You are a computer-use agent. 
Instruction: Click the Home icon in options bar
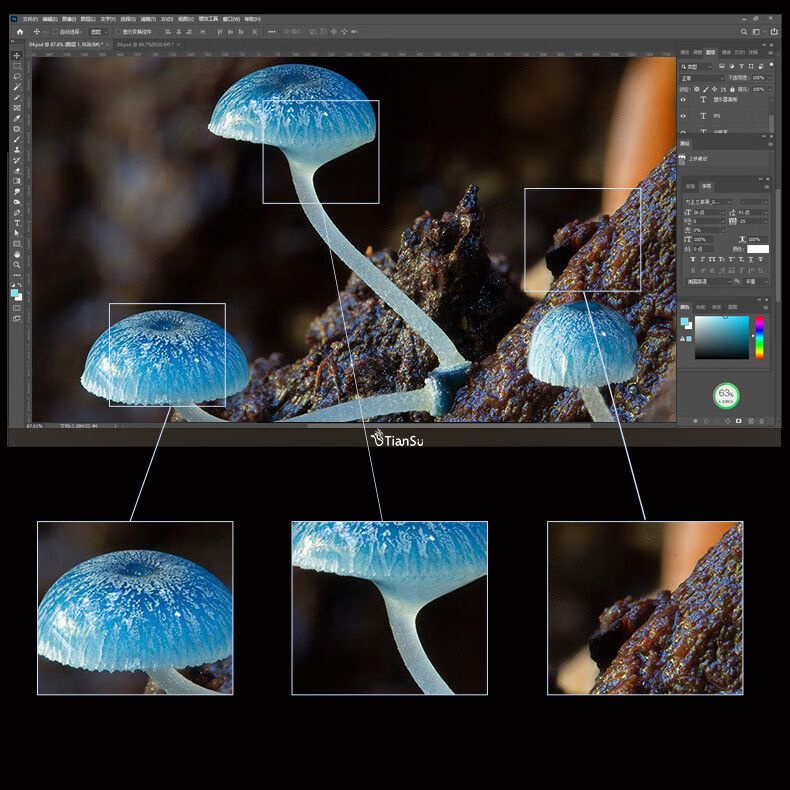tap(19, 32)
